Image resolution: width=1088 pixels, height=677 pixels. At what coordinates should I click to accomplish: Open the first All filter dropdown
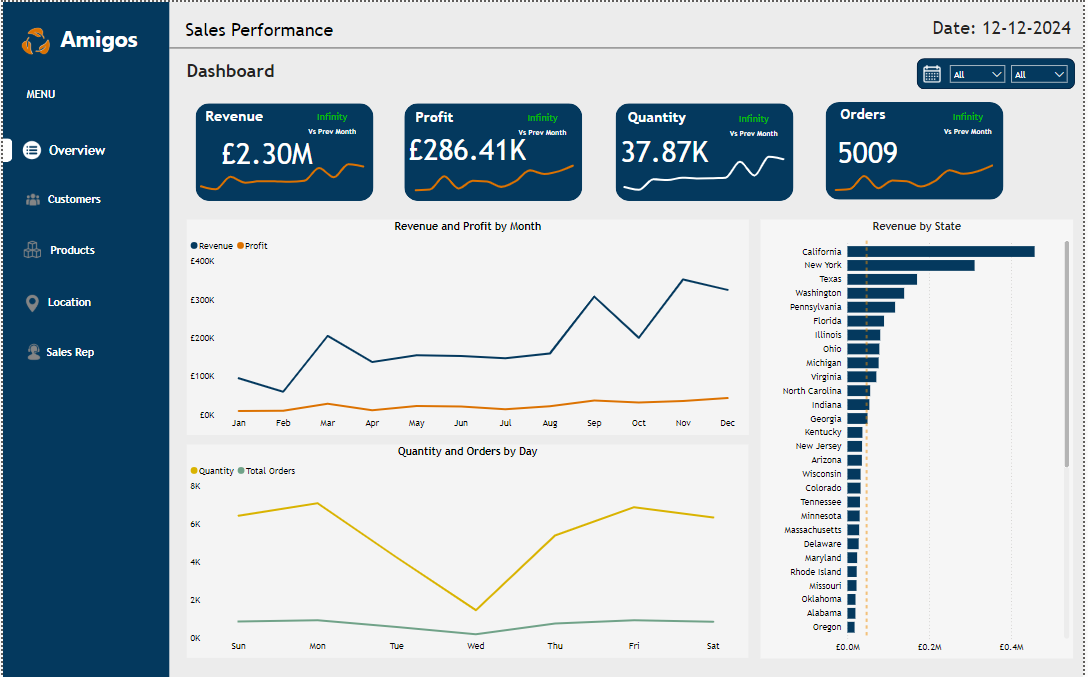(977, 73)
